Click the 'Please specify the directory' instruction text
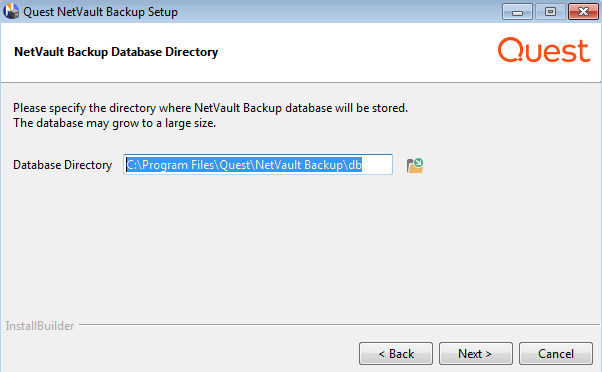The width and height of the screenshot is (602, 372). (x=210, y=108)
